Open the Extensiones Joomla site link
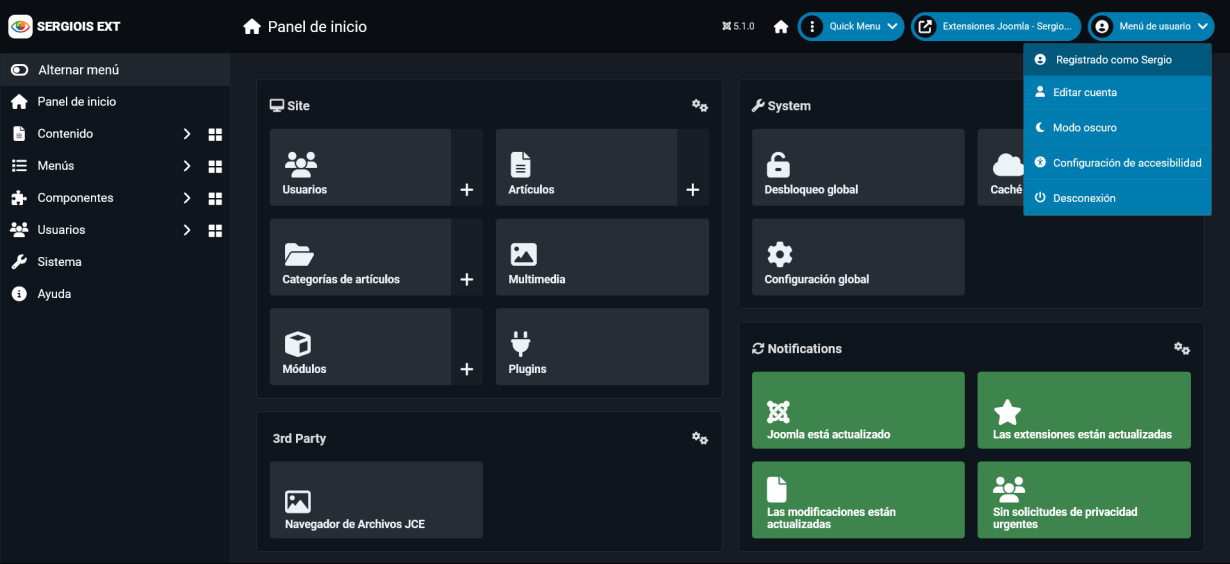Image resolution: width=1230 pixels, height=564 pixels. click(x=996, y=26)
